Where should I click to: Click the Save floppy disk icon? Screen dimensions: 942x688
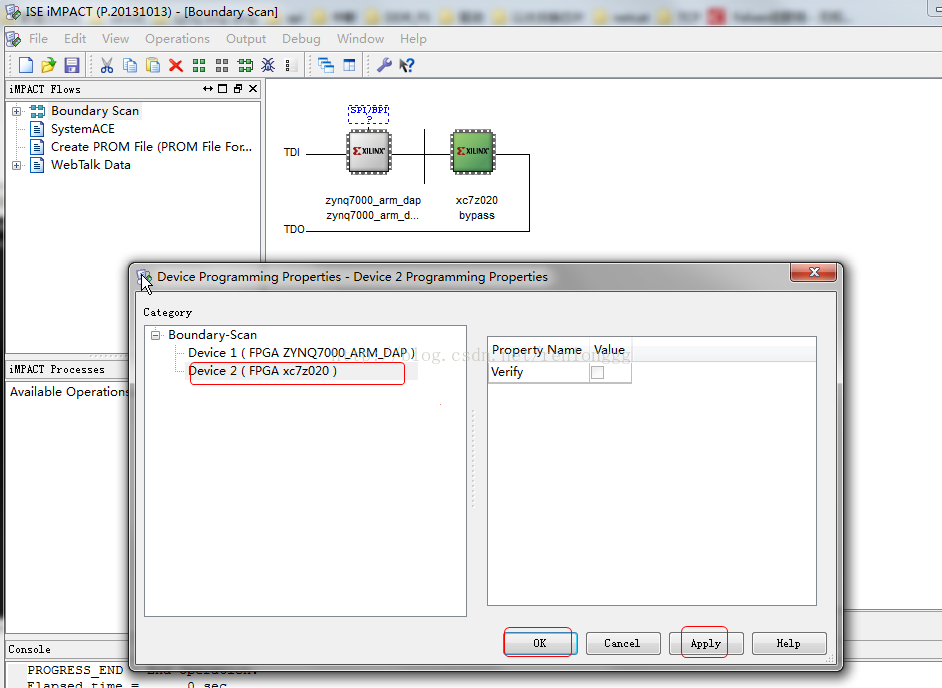[x=71, y=65]
